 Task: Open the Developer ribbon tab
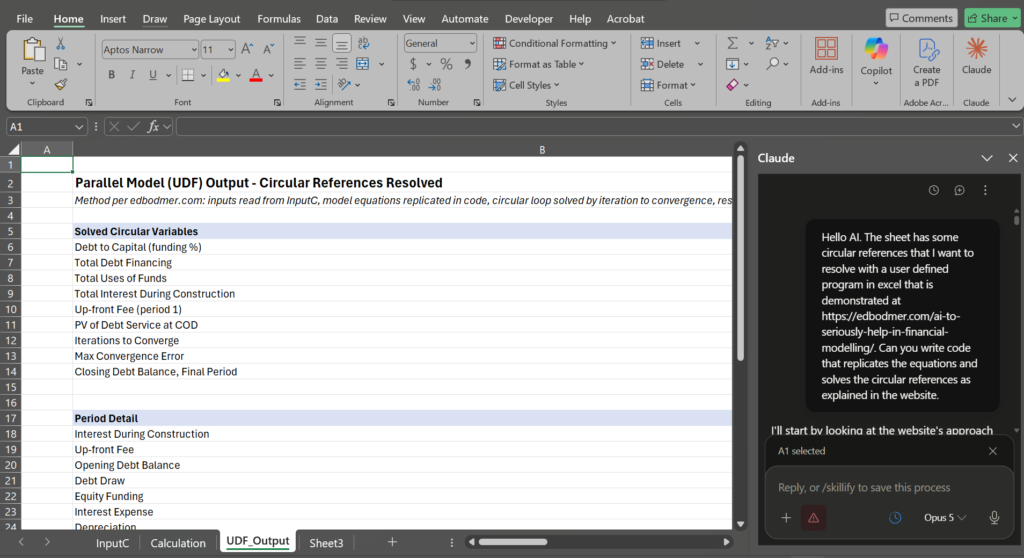click(529, 19)
